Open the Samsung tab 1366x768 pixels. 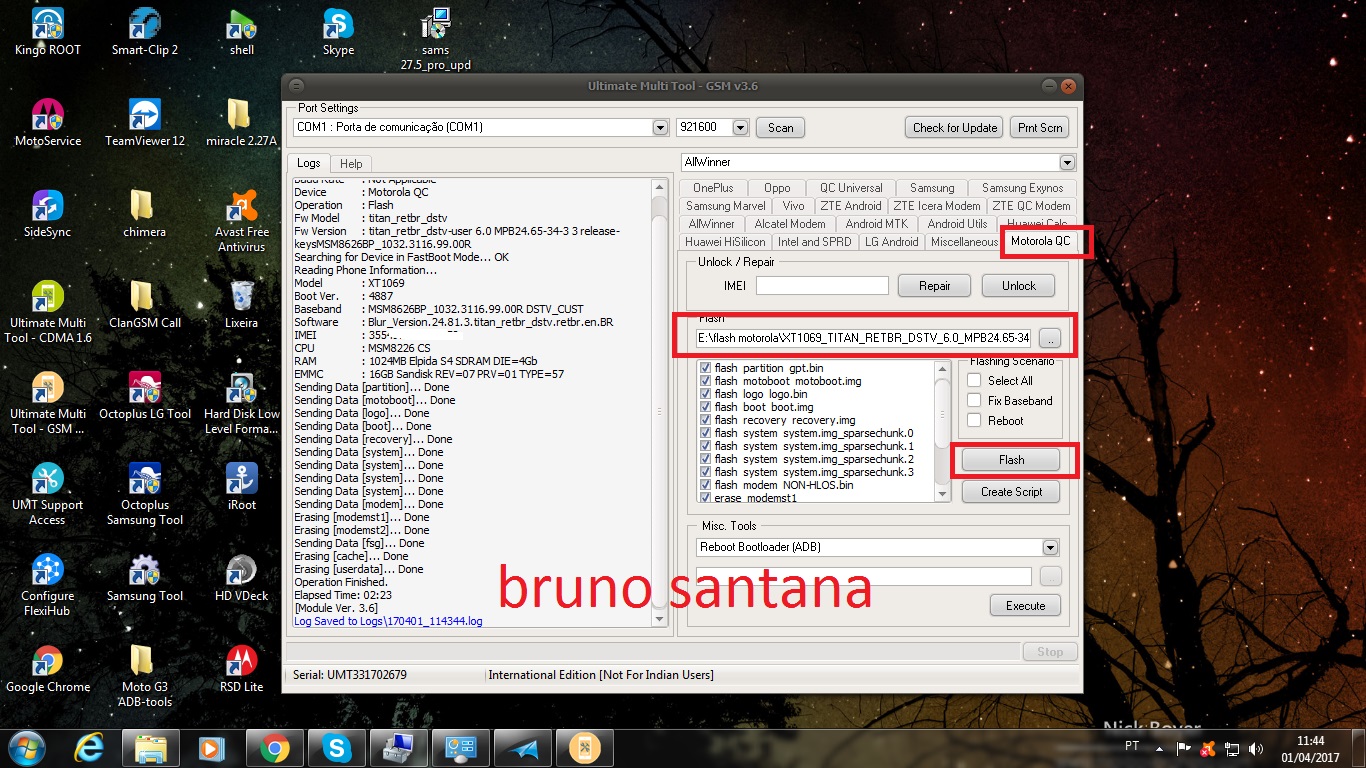tap(932, 188)
